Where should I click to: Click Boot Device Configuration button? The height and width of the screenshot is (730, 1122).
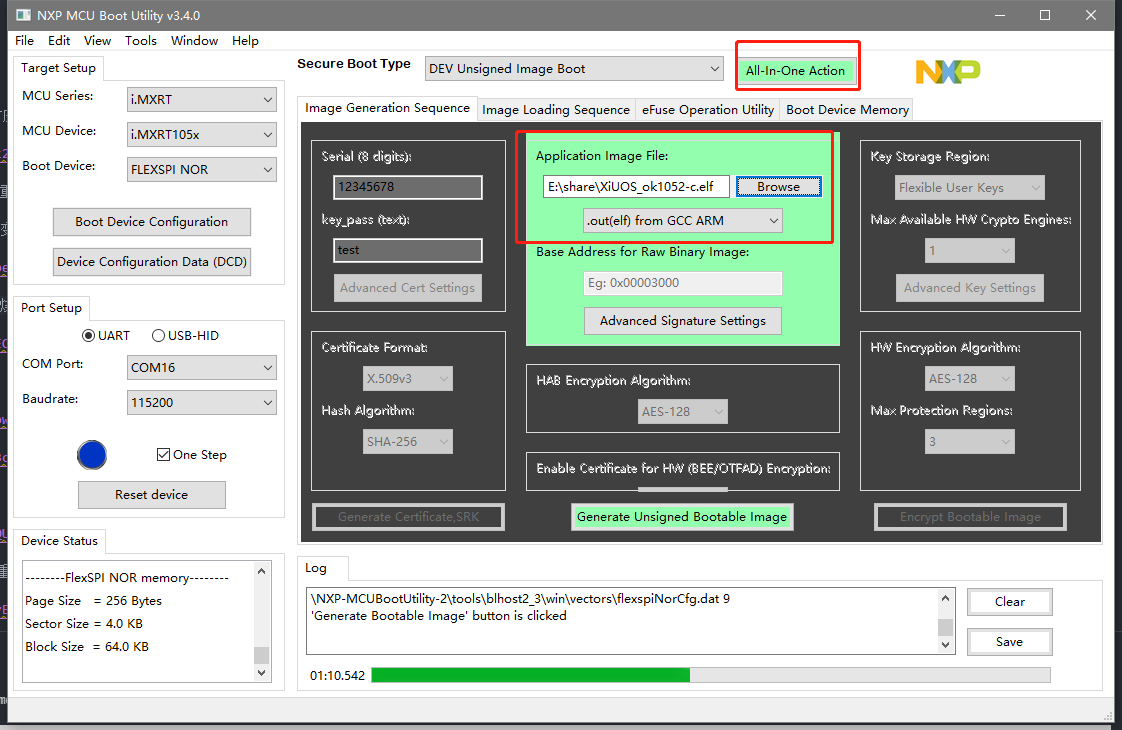[152, 222]
